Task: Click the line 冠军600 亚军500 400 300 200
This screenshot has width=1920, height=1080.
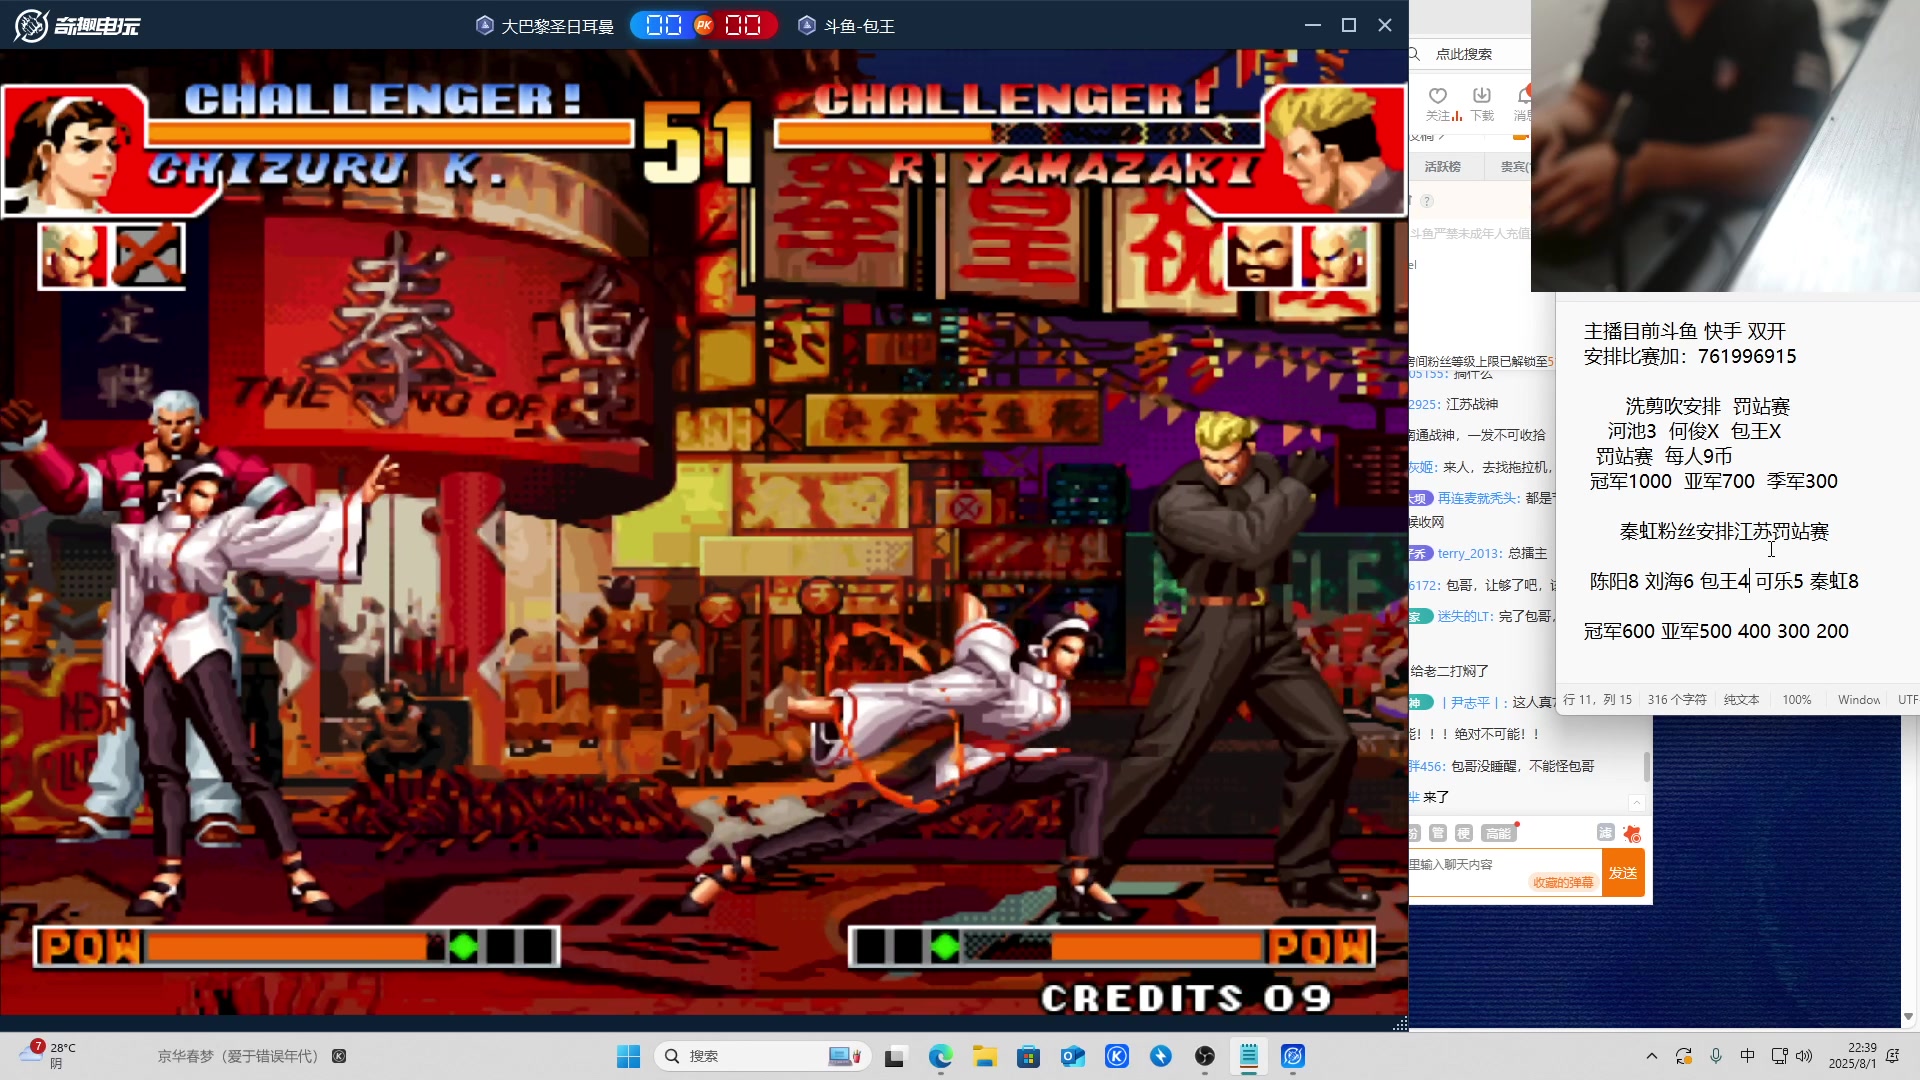Action: click(1716, 631)
